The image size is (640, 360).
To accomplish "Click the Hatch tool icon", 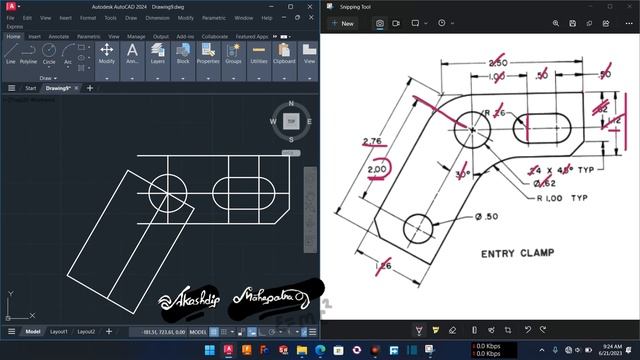I will [81, 68].
